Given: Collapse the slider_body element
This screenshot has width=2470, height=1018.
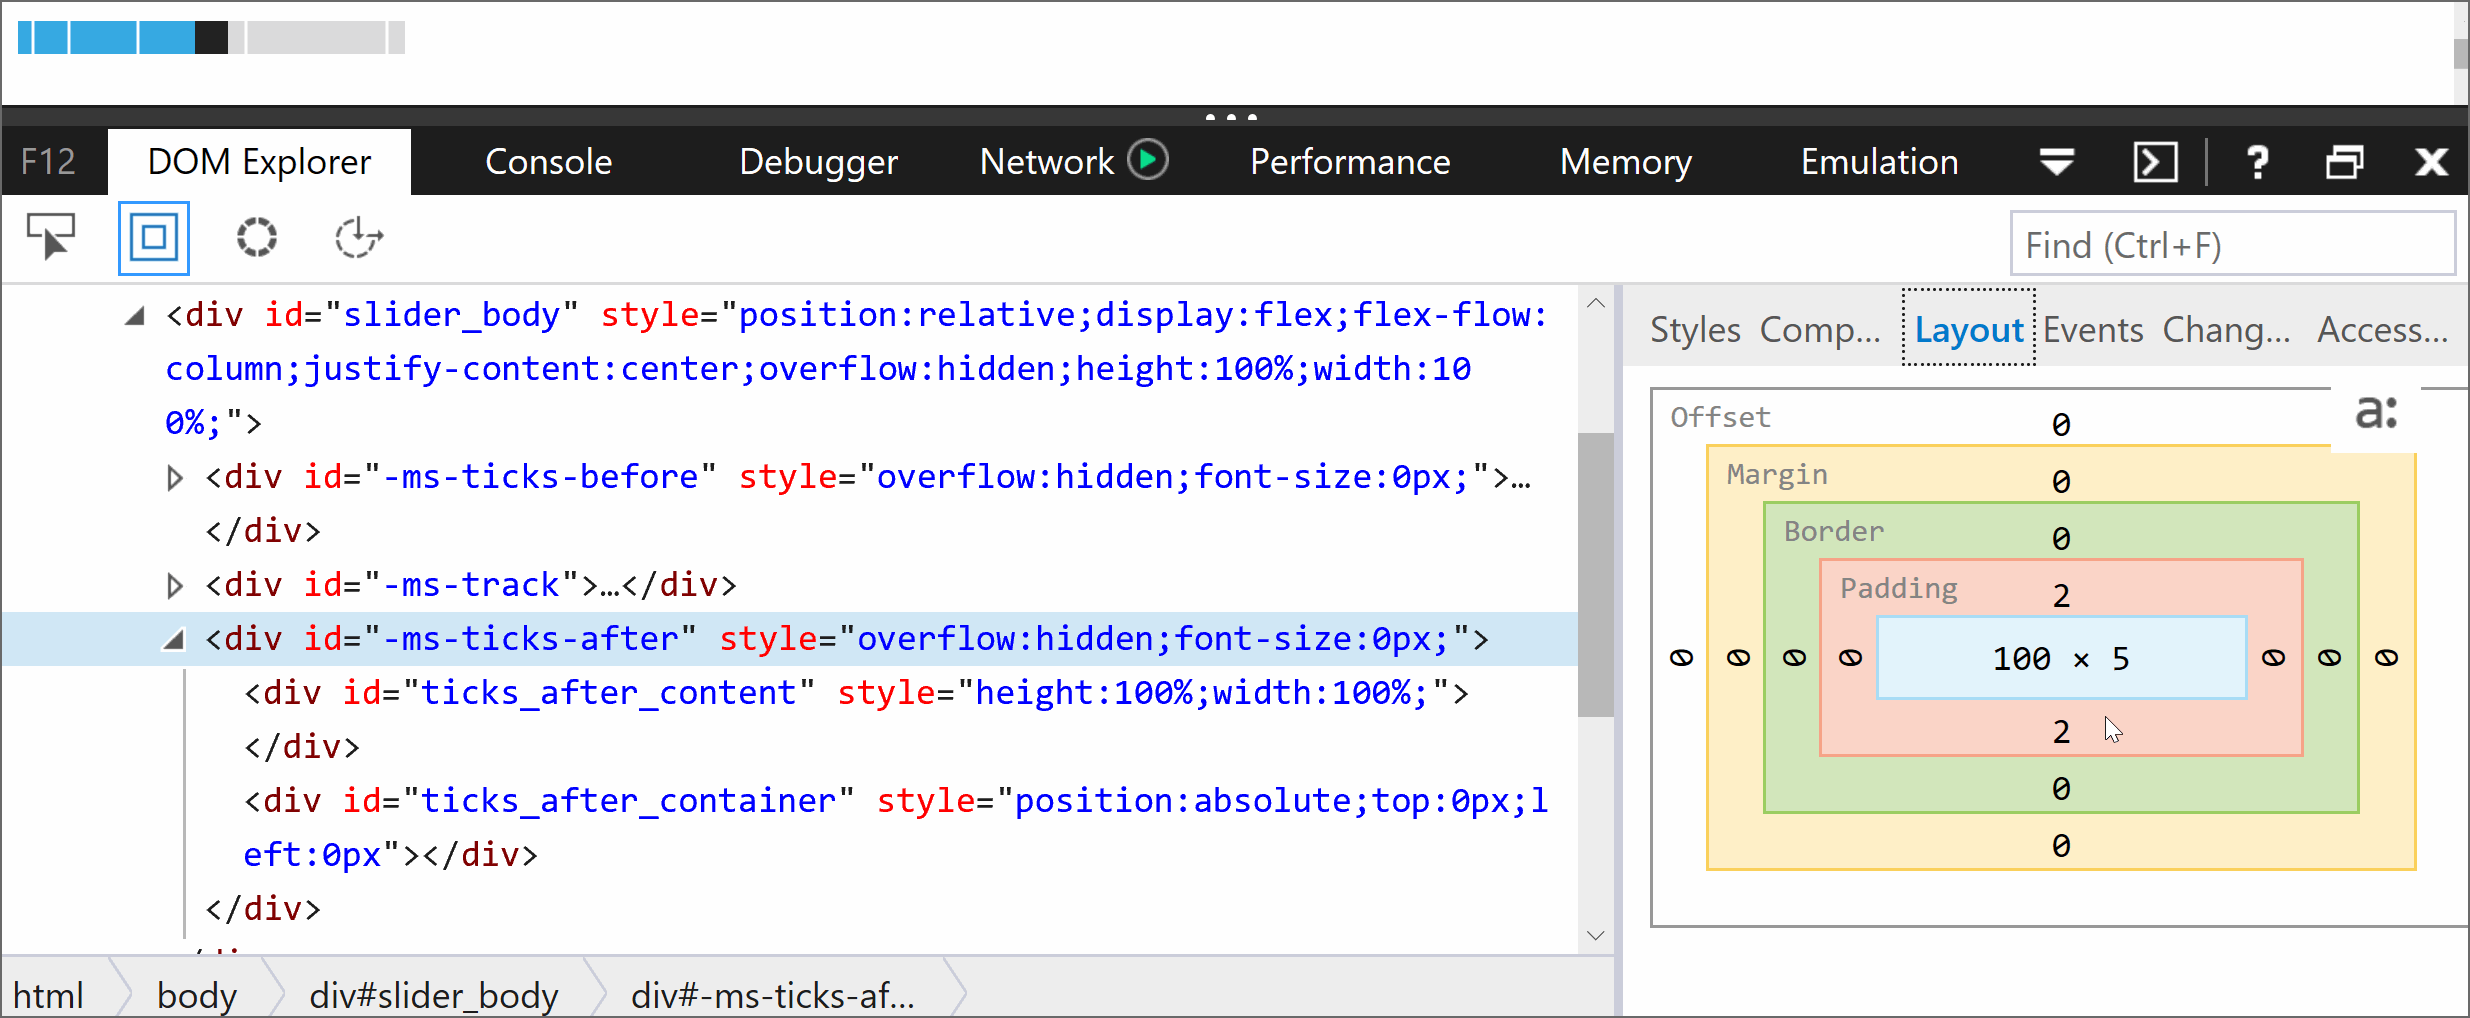Looking at the screenshot, I should tap(133, 315).
